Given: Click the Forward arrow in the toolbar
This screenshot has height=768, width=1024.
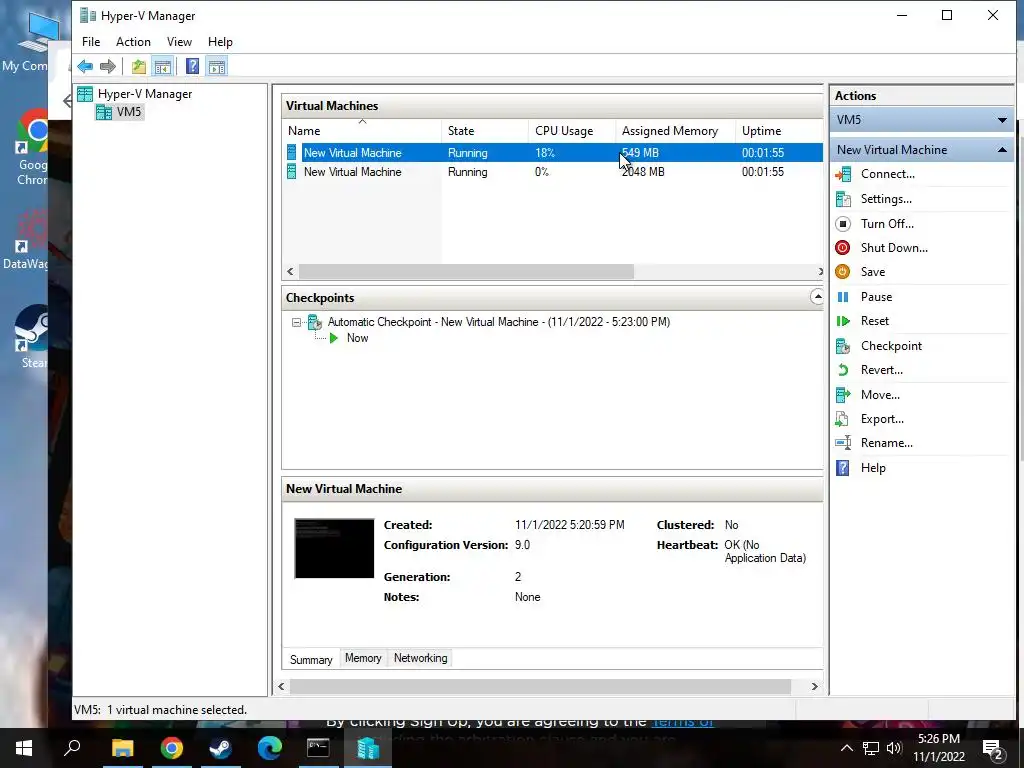Looking at the screenshot, I should [108, 67].
